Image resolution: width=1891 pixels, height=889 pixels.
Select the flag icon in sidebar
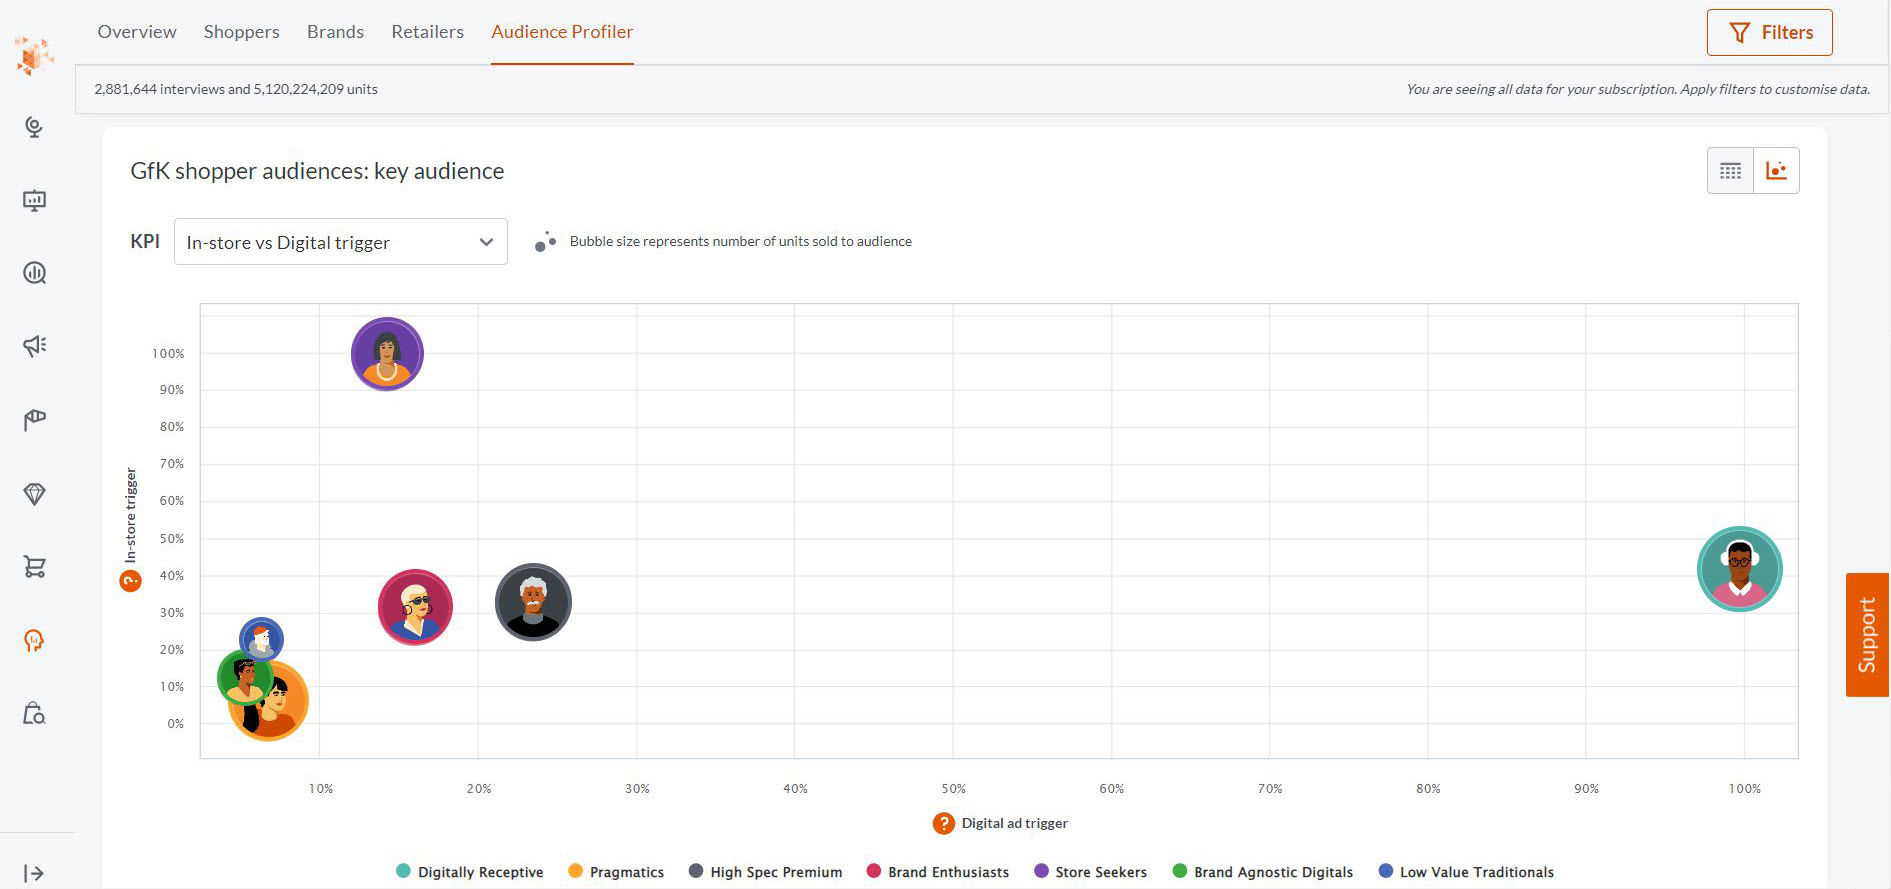click(x=35, y=420)
